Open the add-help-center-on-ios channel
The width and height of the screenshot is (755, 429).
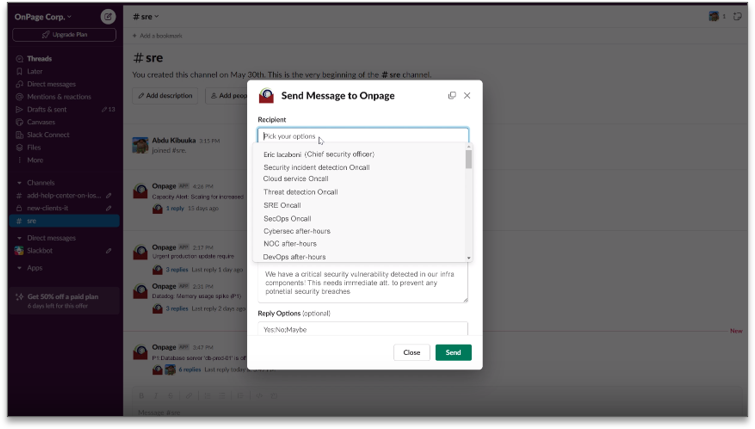click(64, 195)
